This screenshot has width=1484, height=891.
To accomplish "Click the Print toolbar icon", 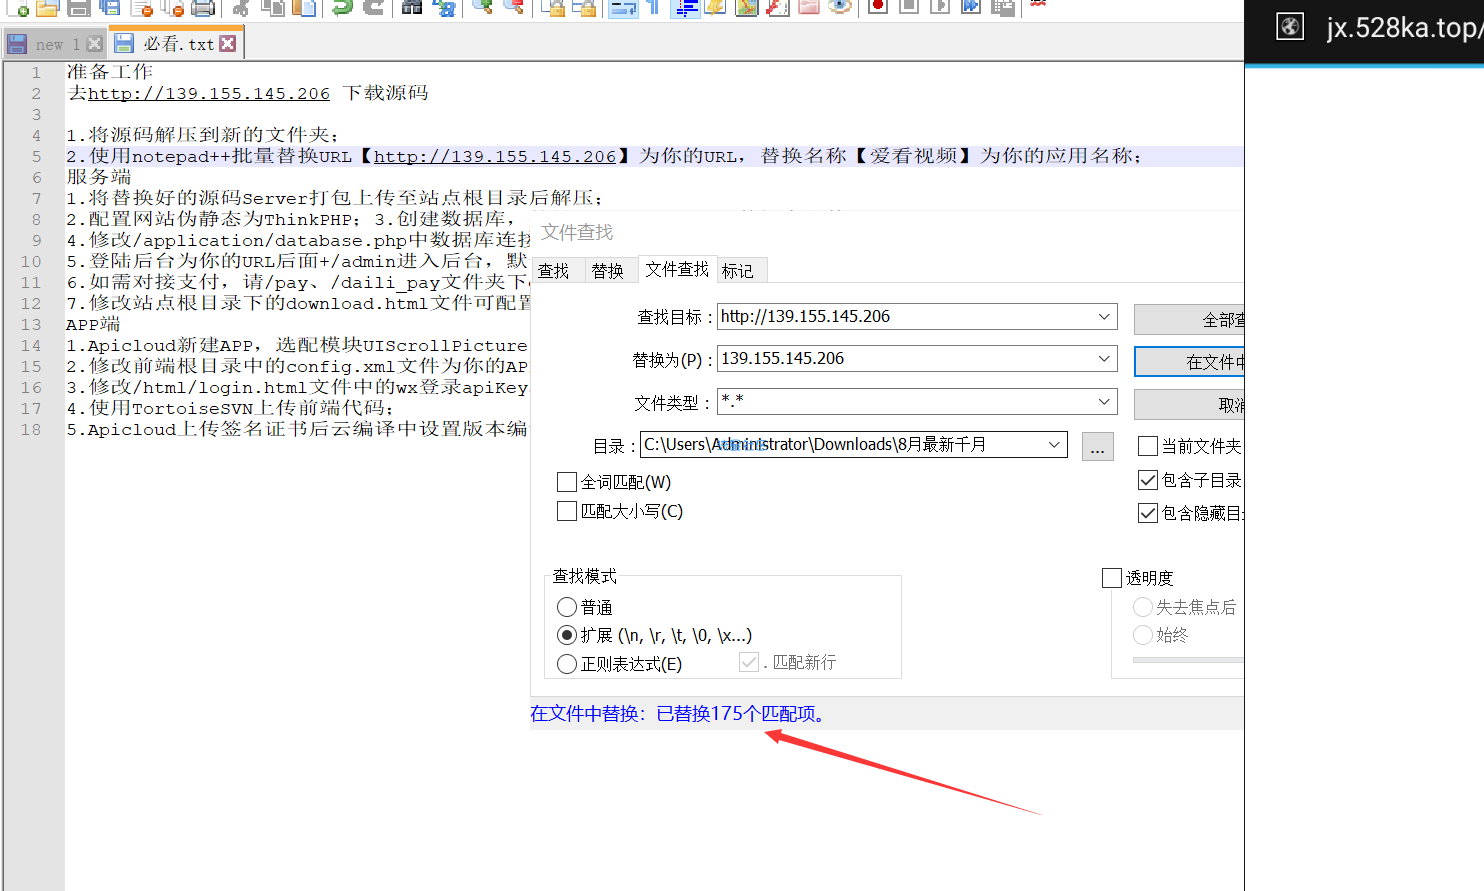I will [x=202, y=8].
